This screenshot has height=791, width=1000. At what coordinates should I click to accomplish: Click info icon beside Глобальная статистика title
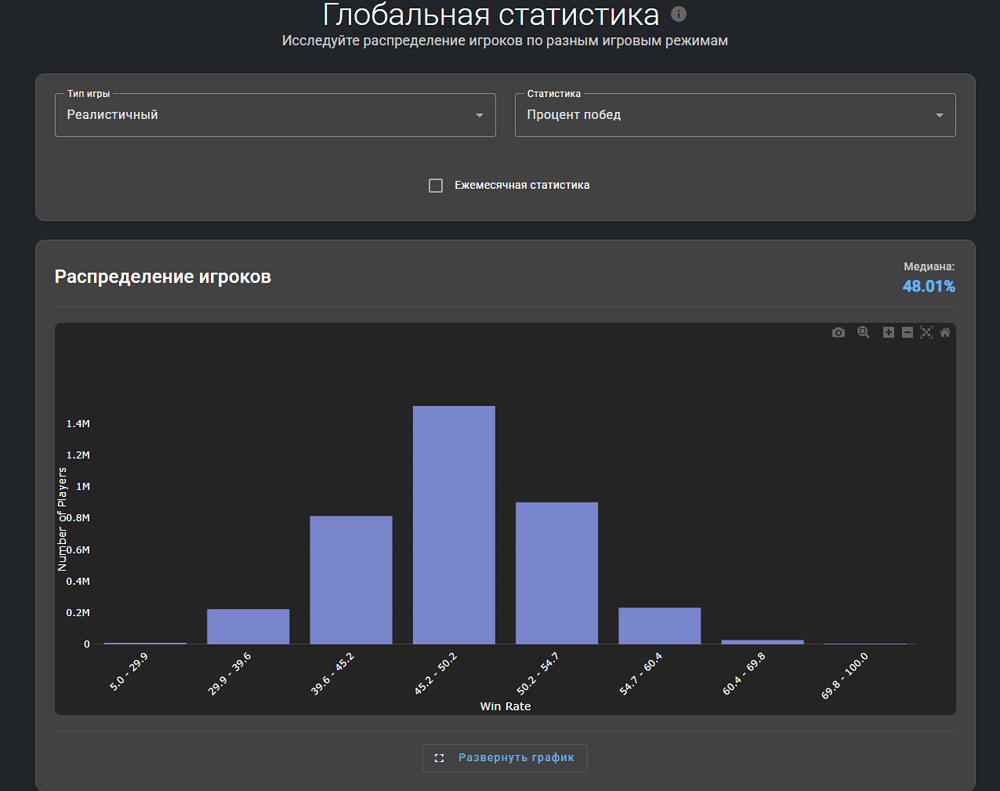[x=679, y=14]
